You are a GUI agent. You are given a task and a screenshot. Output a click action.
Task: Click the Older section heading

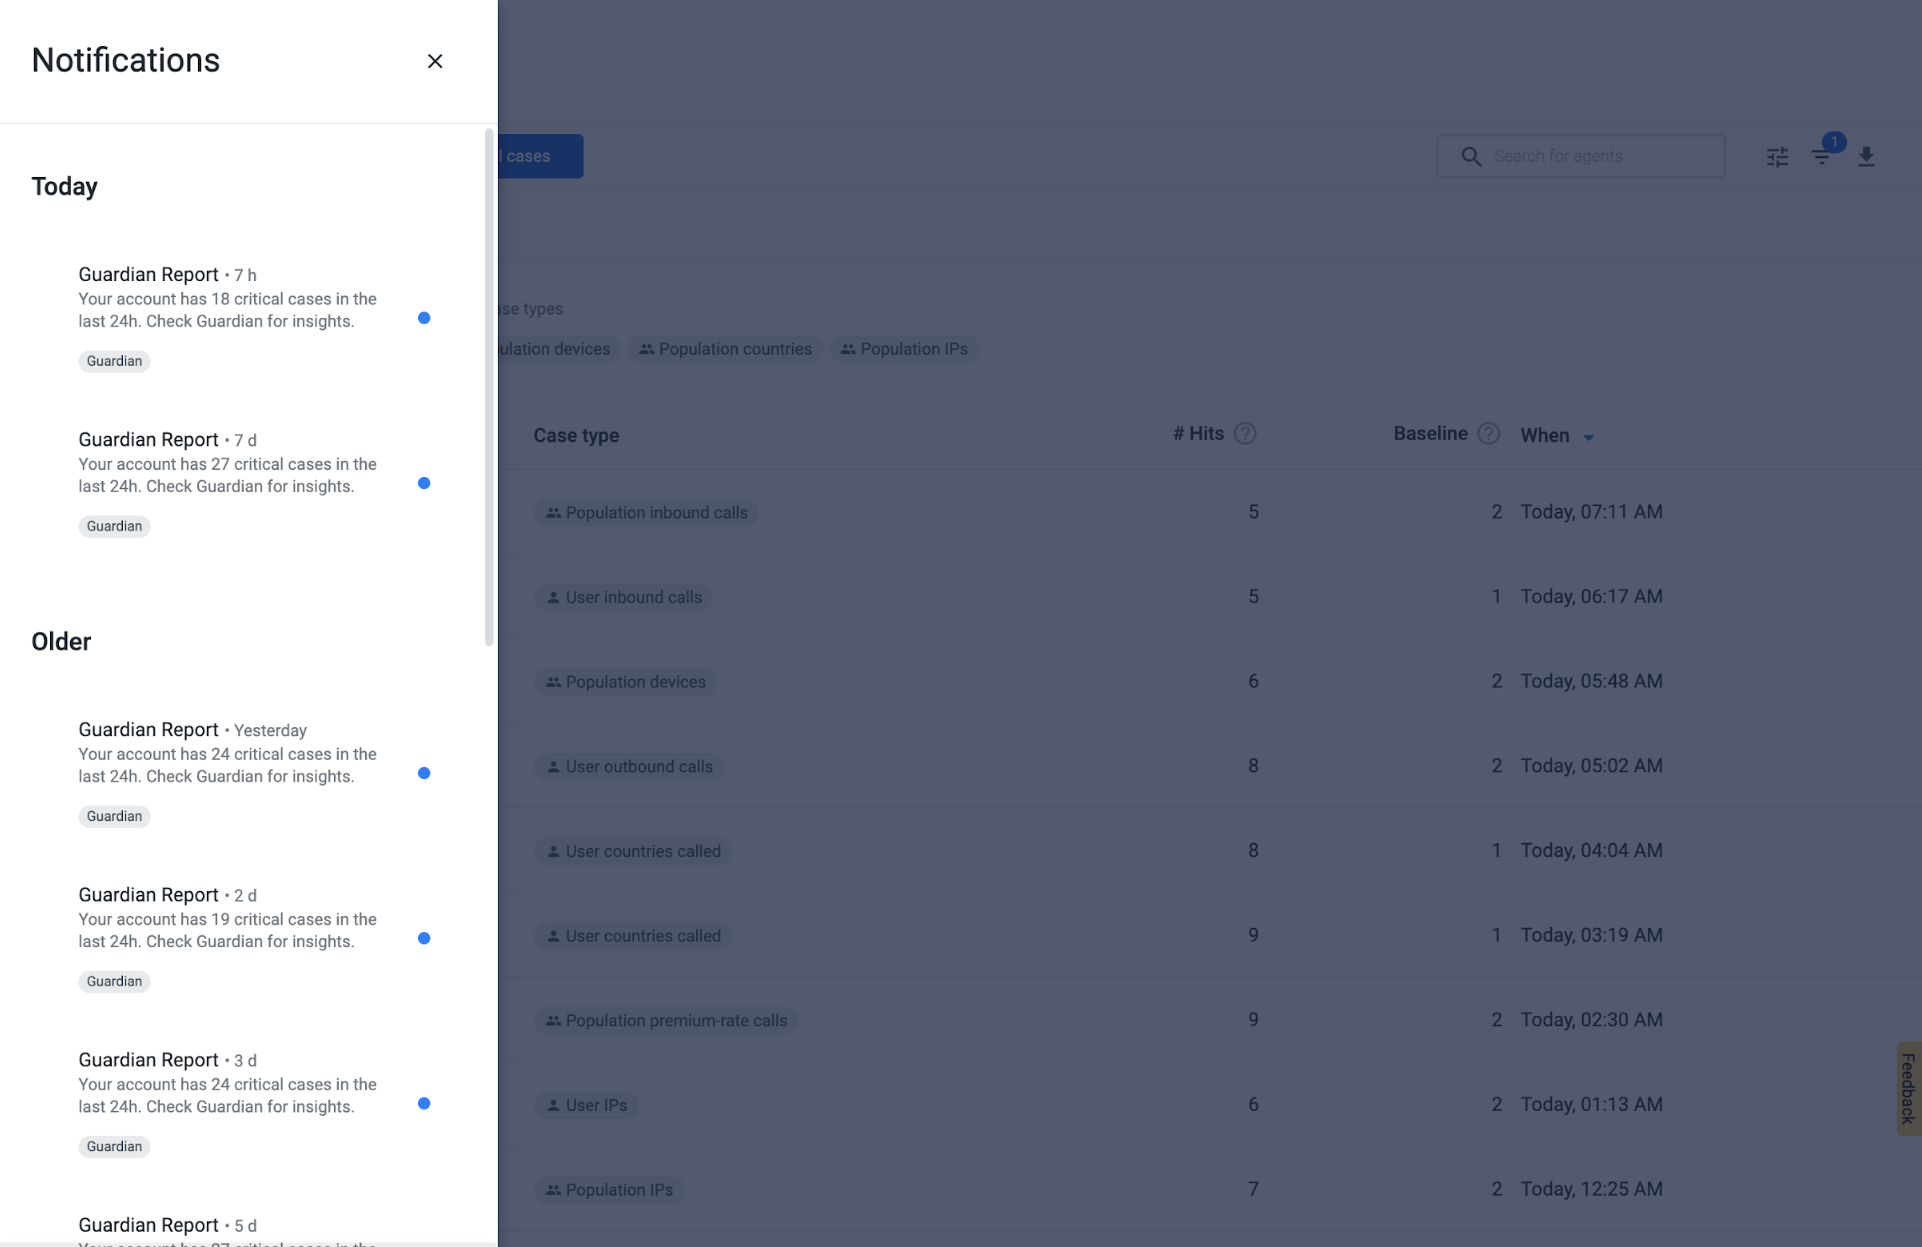(x=61, y=641)
